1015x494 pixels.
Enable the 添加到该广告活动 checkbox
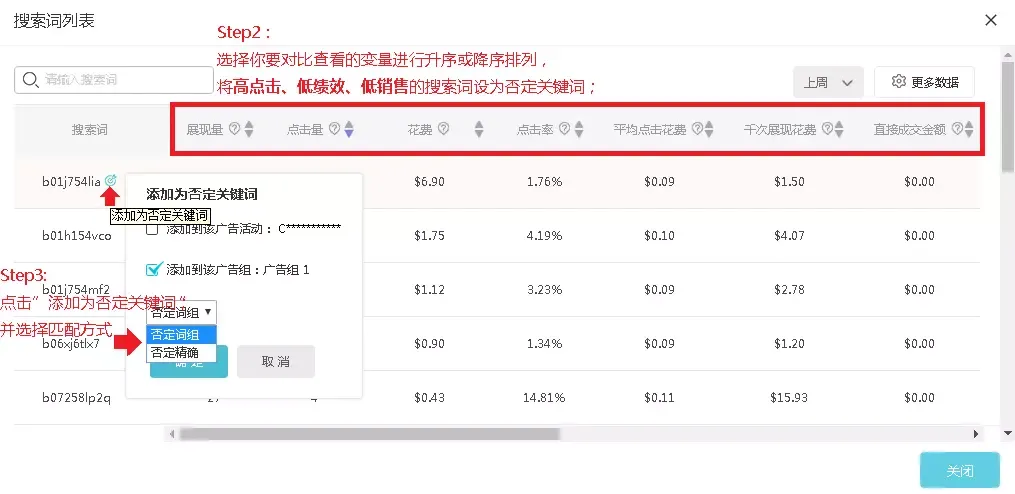pyautogui.click(x=152, y=229)
